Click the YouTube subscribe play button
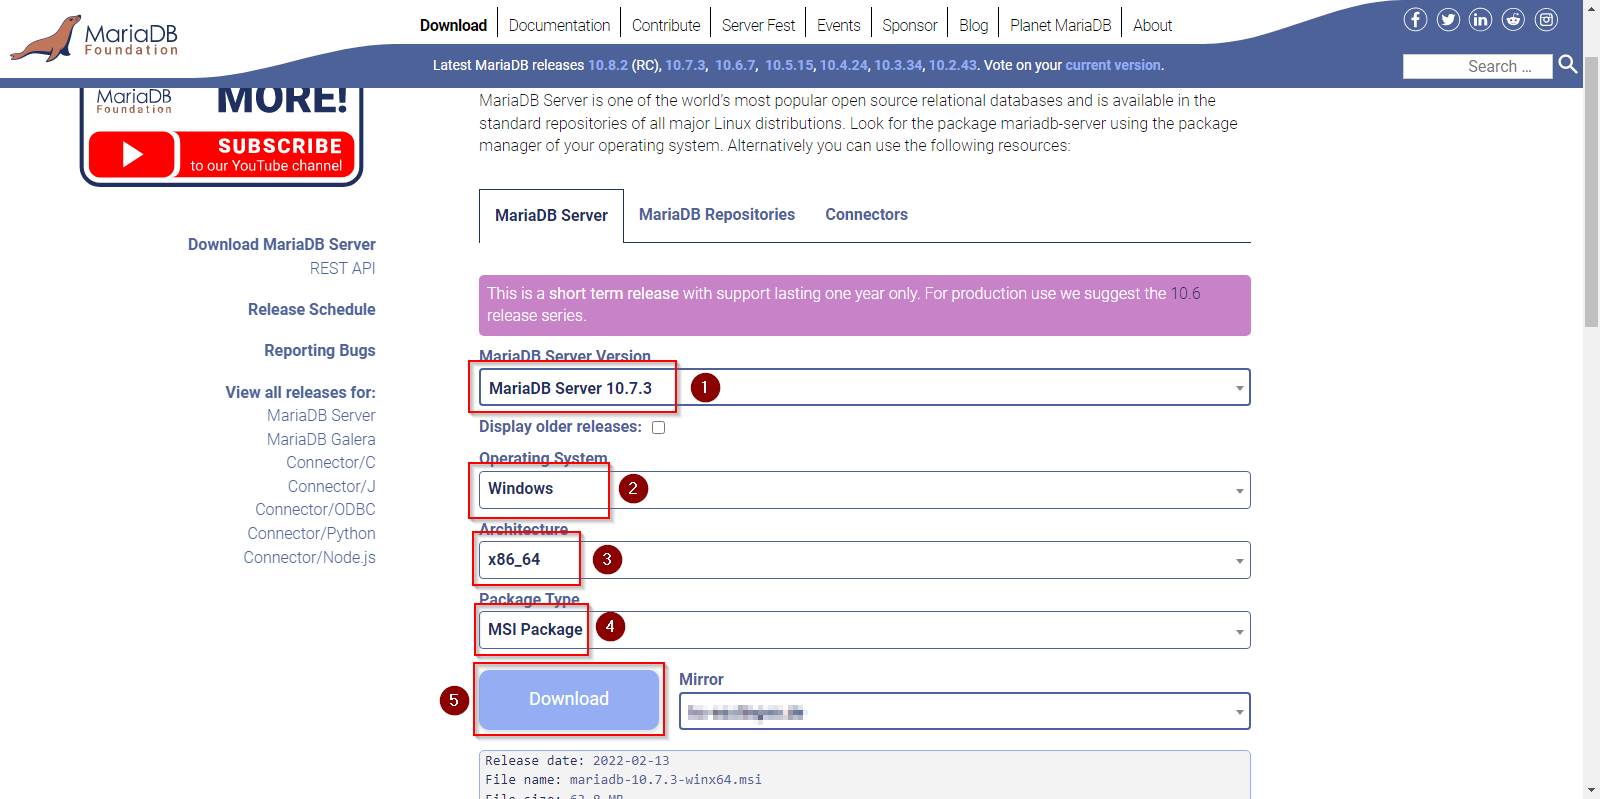The height and width of the screenshot is (799, 1600). (133, 155)
